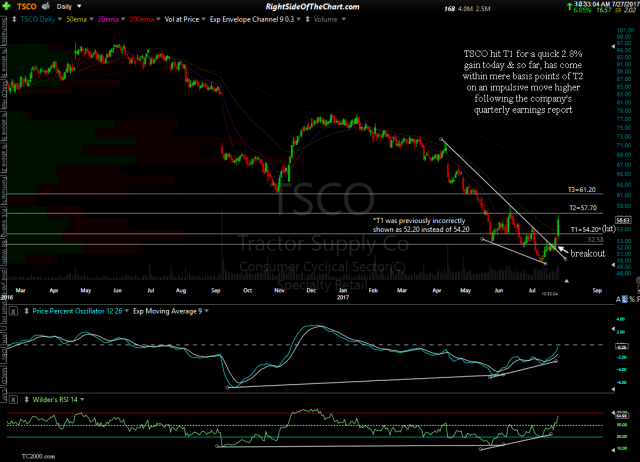Viewport: 640px width, 462px height.
Task: Click the green up-arrow price change indicator
Action: [569, 6]
